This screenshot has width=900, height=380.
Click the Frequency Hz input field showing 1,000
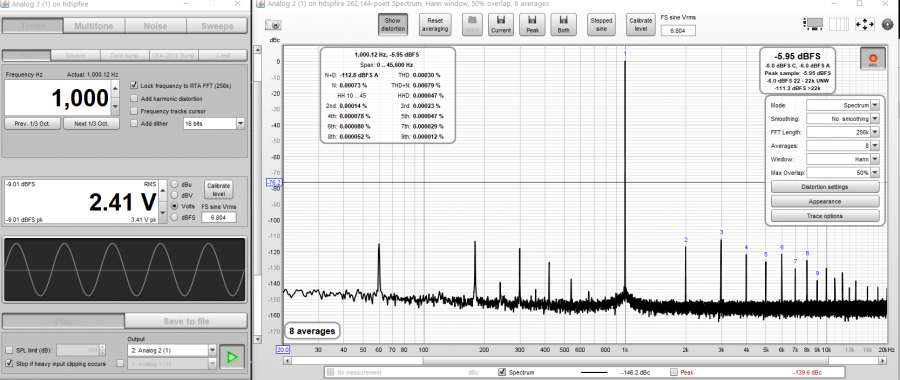click(x=58, y=98)
